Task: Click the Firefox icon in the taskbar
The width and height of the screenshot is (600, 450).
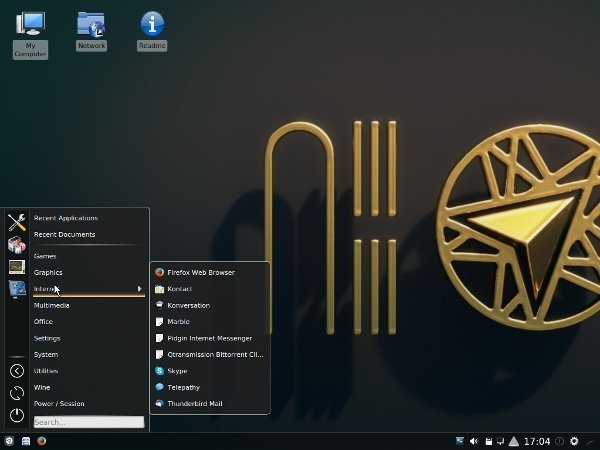Action: [x=42, y=441]
